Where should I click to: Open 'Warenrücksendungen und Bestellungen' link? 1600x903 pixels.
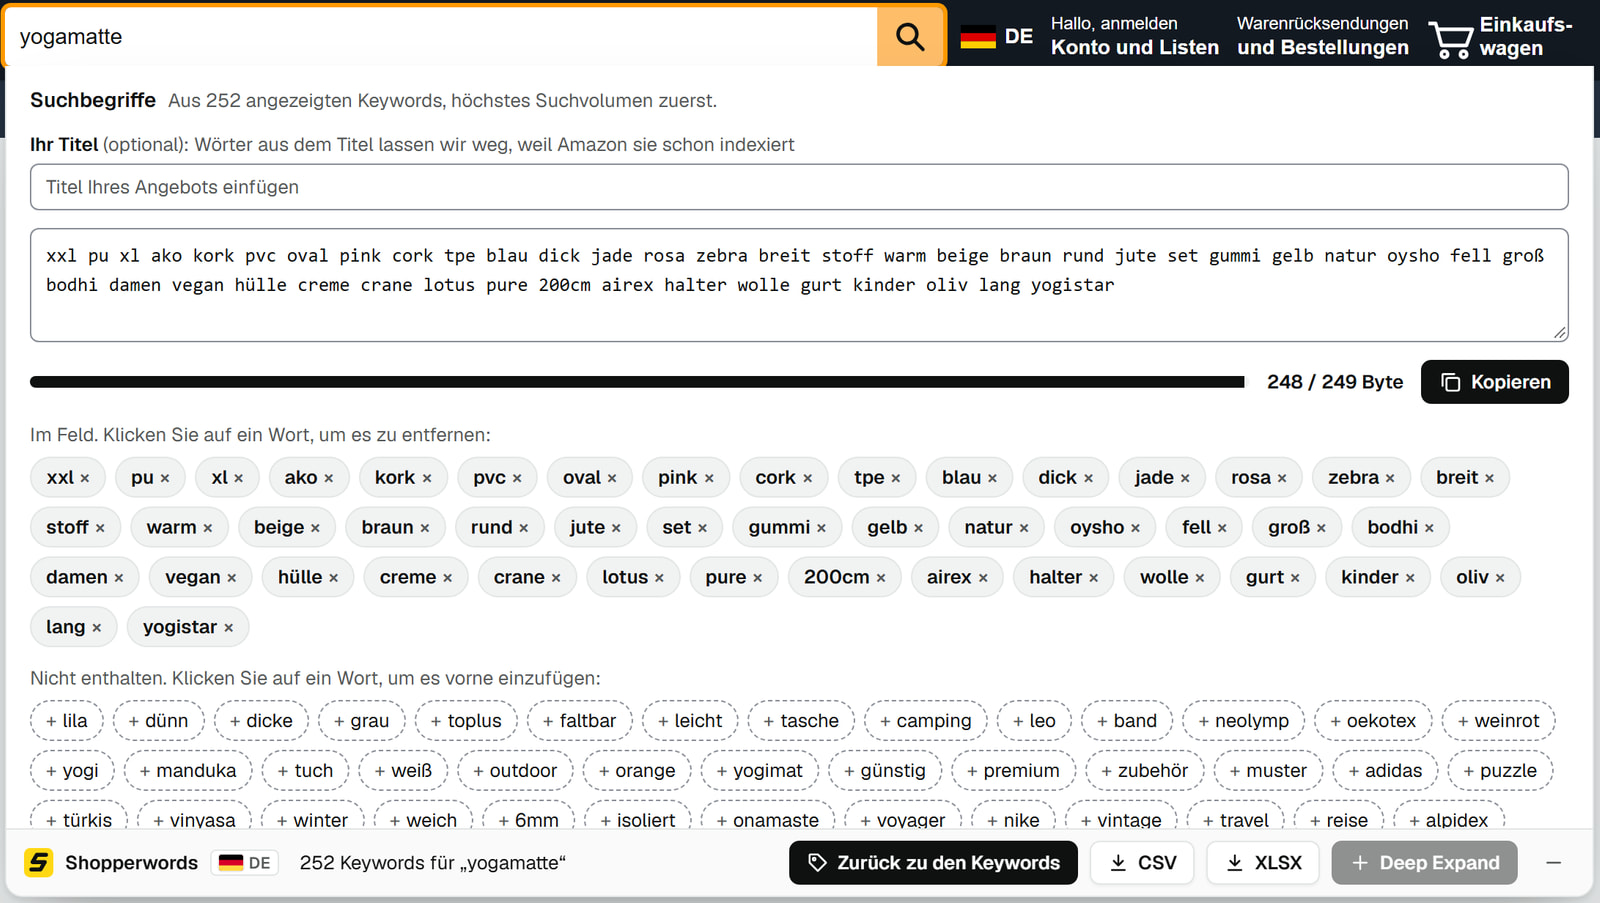[x=1322, y=36]
